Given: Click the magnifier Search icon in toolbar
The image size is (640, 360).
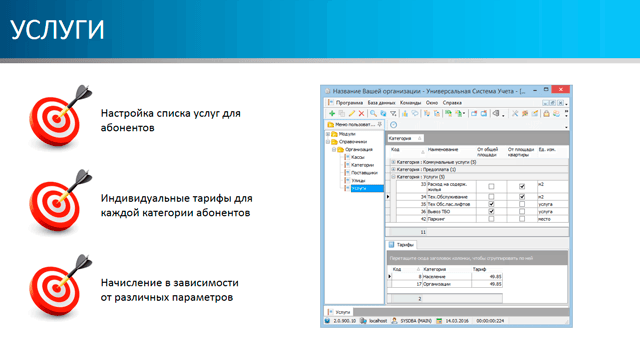Looking at the screenshot, I should pyautogui.click(x=373, y=113).
